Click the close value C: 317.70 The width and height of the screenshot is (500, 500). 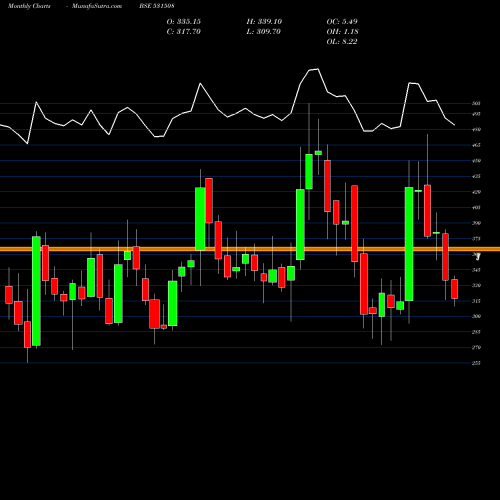tap(184, 32)
